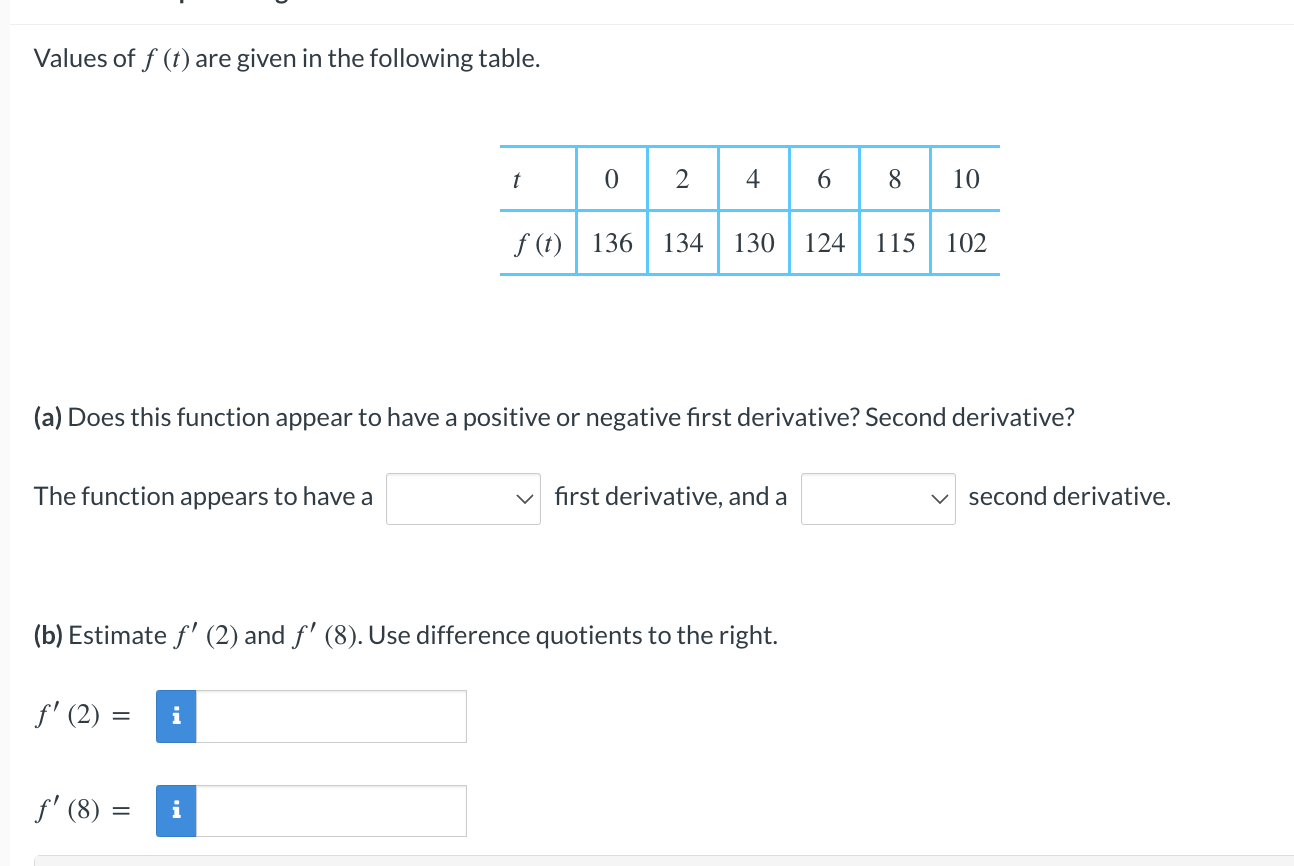Image resolution: width=1294 pixels, height=866 pixels.
Task: Click the info icon beside f'(8)
Action: [x=176, y=810]
